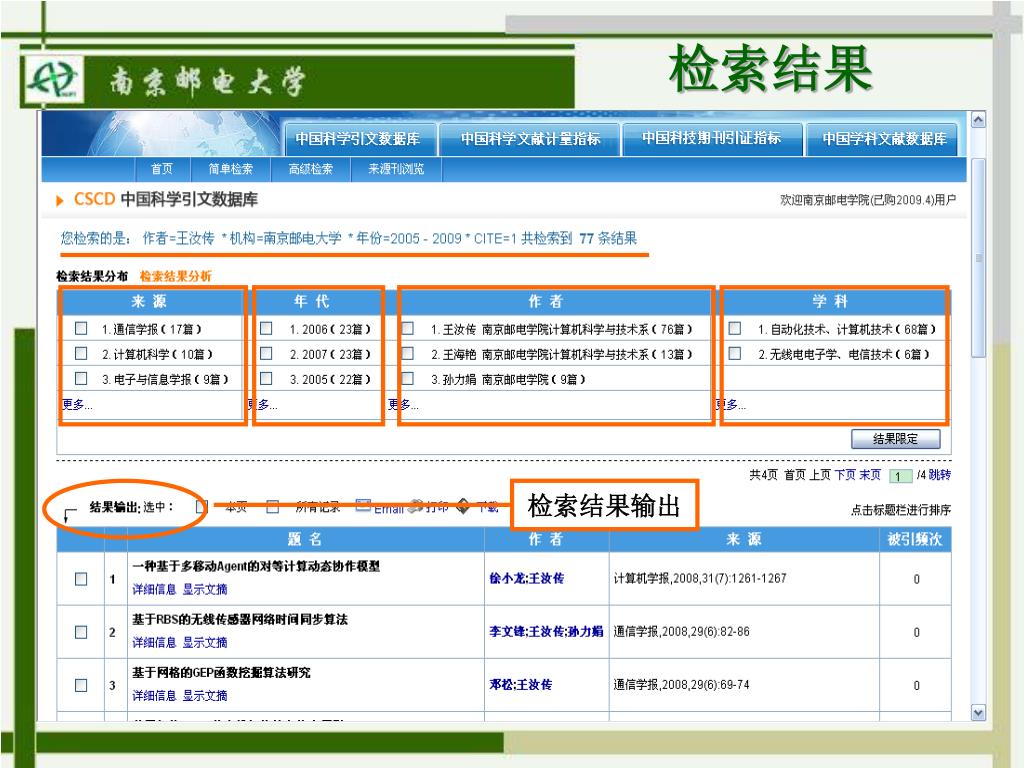Click the Email envelope icon

pos(364,505)
